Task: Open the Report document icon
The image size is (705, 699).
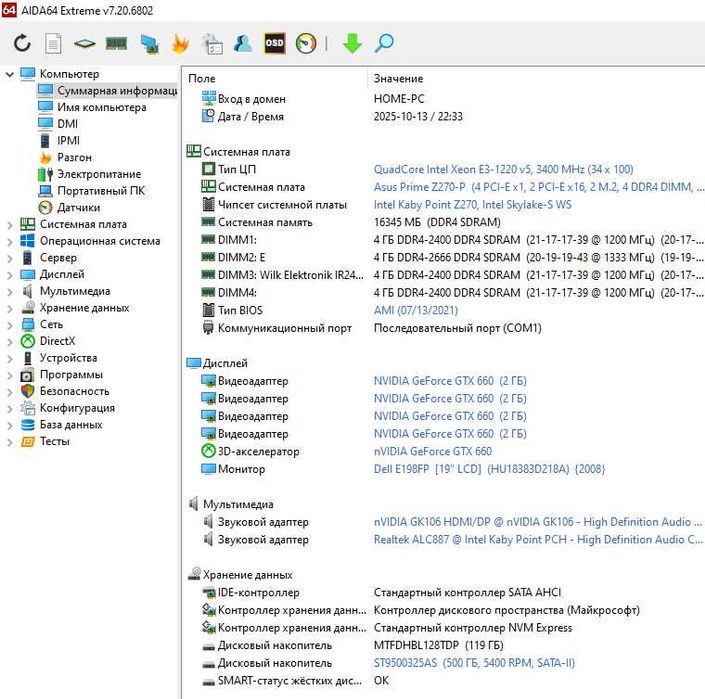Action: (x=53, y=44)
